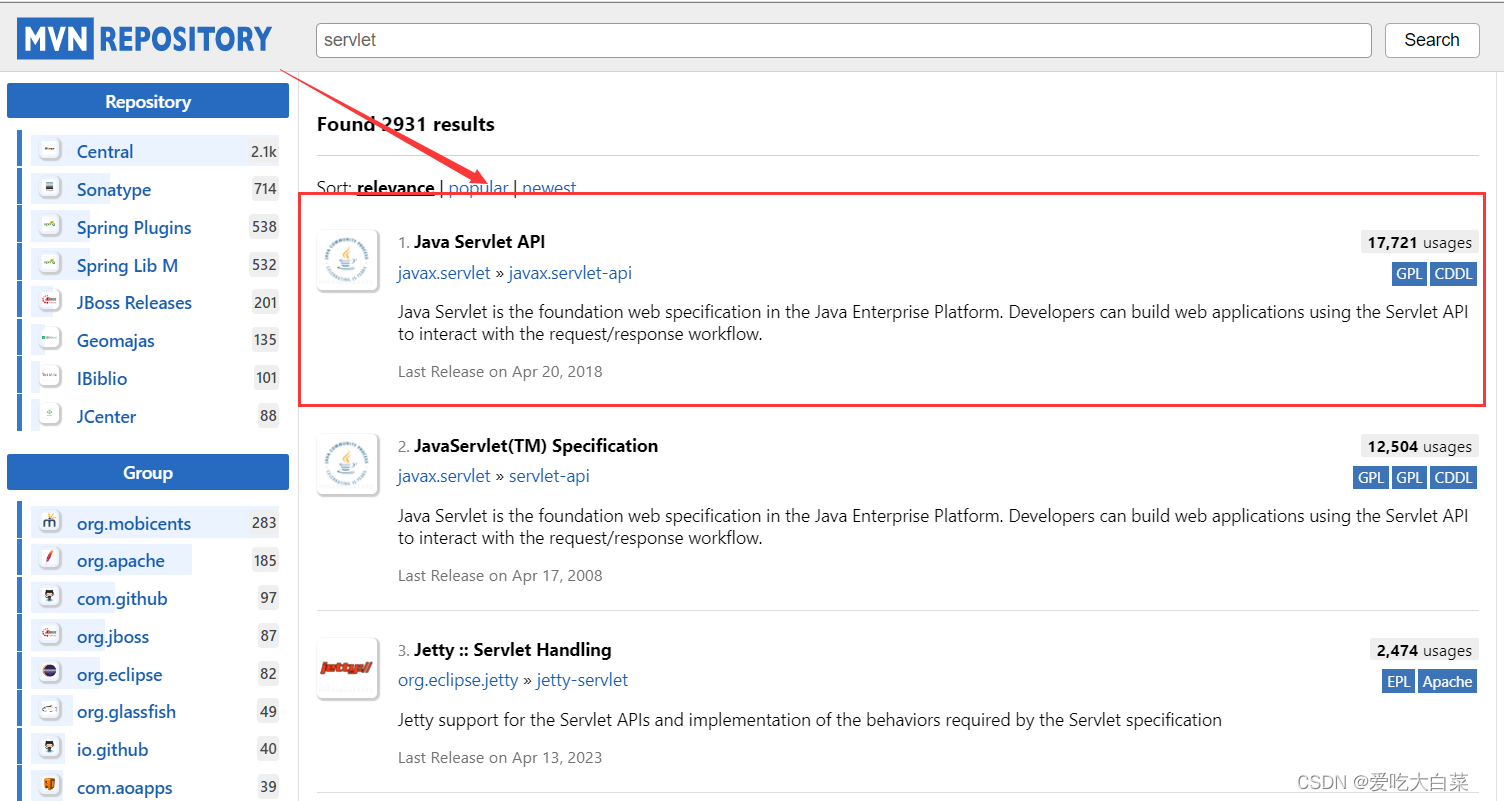Filter by org.eclipse group
The width and height of the screenshot is (1504, 801).
click(120, 674)
